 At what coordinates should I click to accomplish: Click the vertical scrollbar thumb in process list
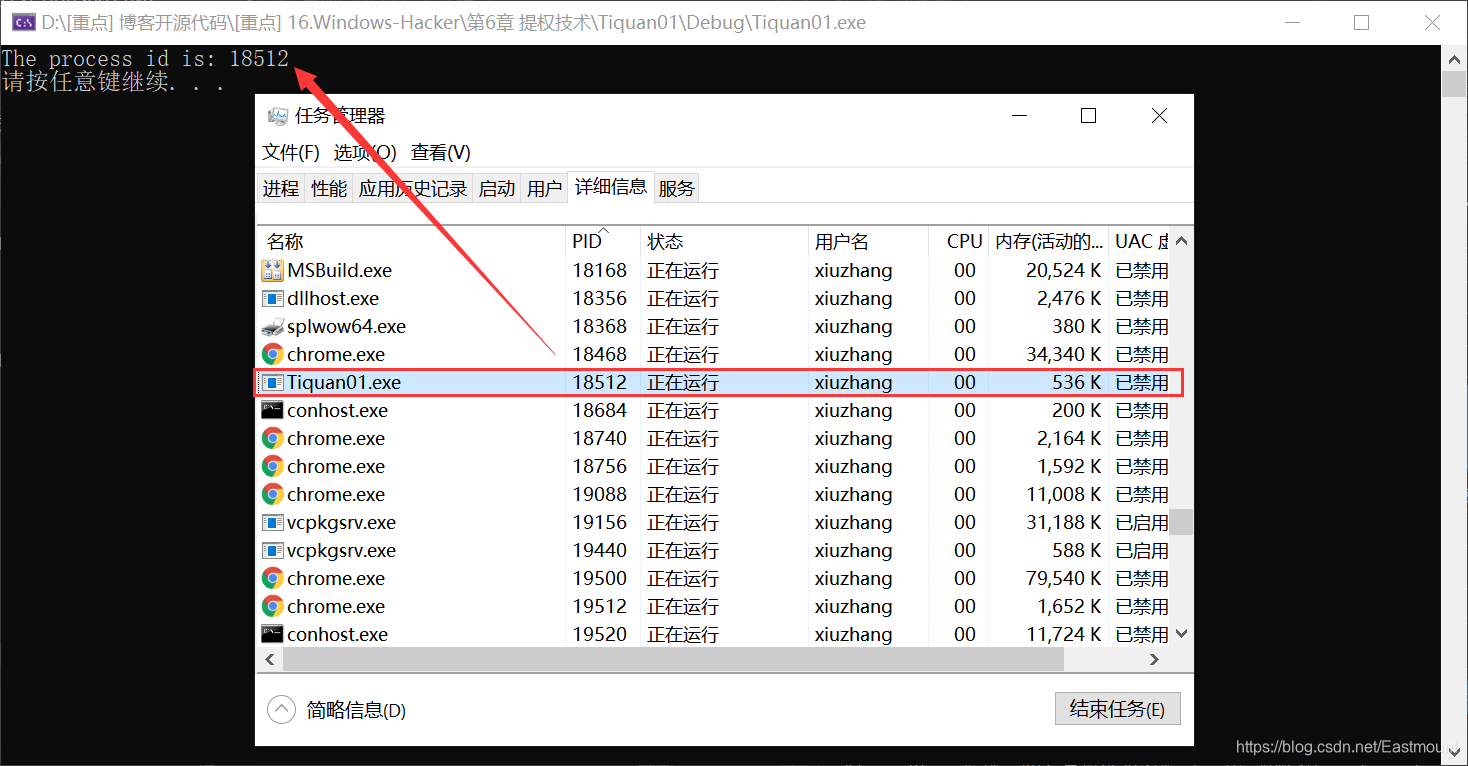1182,522
